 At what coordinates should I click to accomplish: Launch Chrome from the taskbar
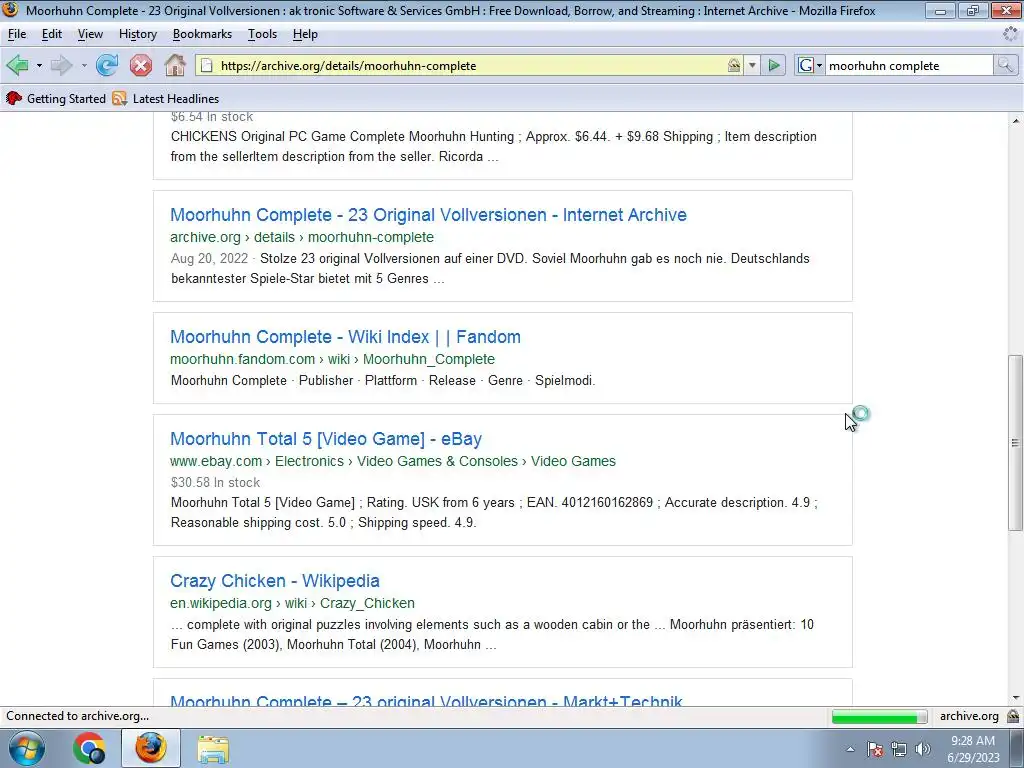coord(89,748)
